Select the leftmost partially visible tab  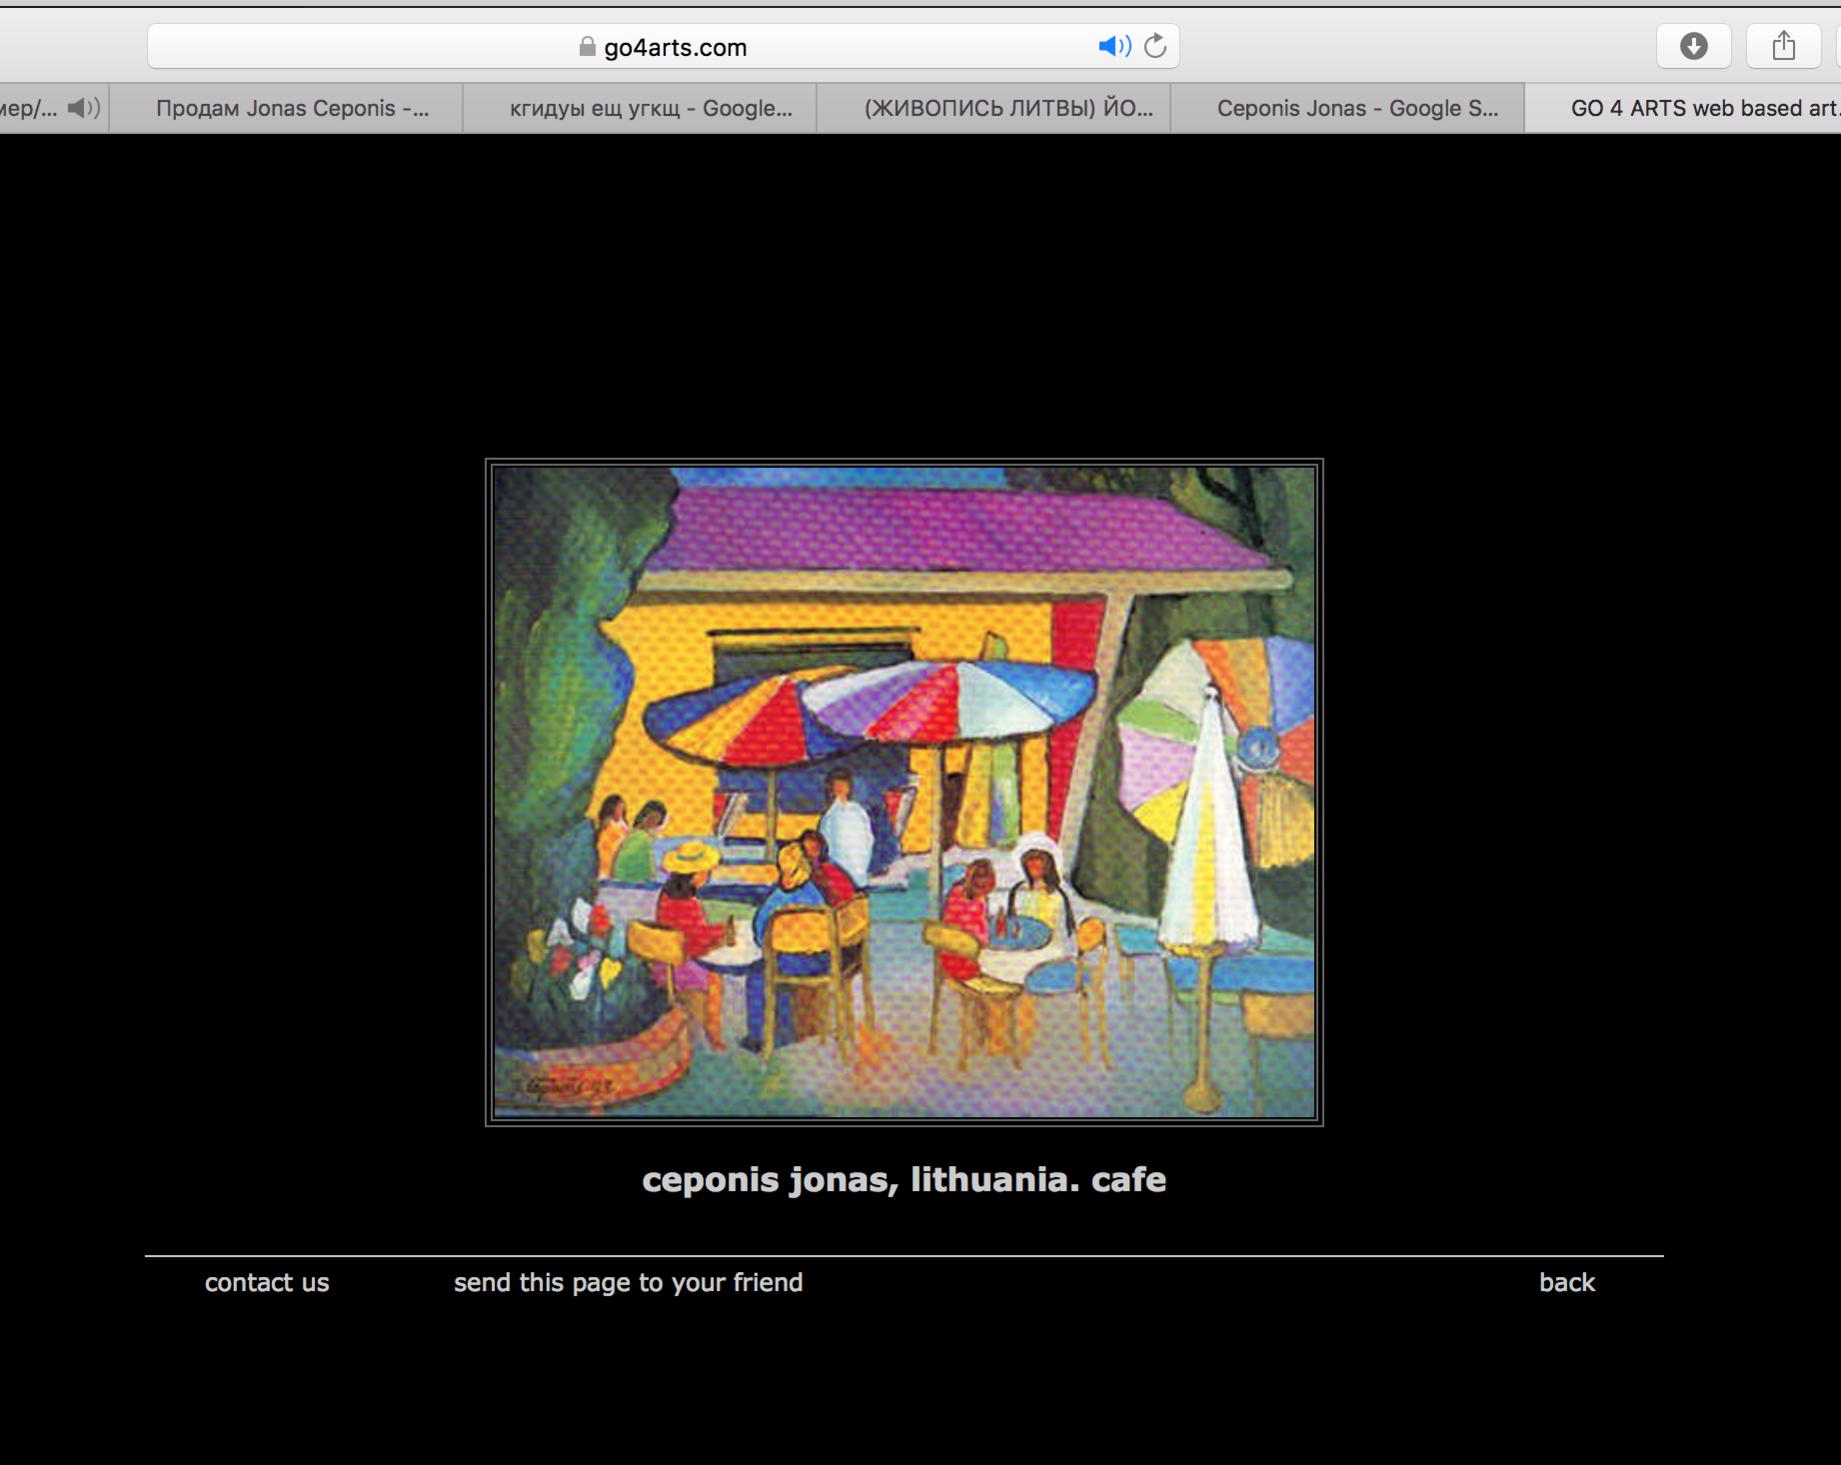[30, 108]
